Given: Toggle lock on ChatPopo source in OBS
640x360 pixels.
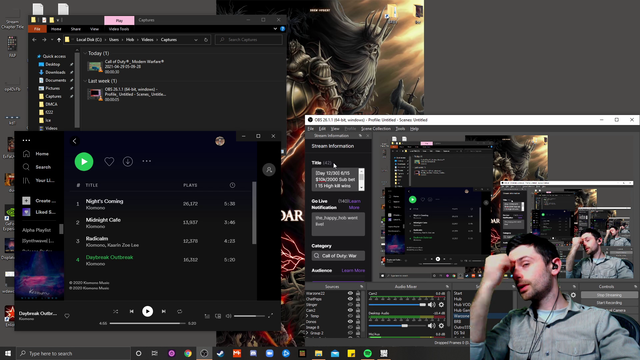Looking at the screenshot, I should point(358,299).
